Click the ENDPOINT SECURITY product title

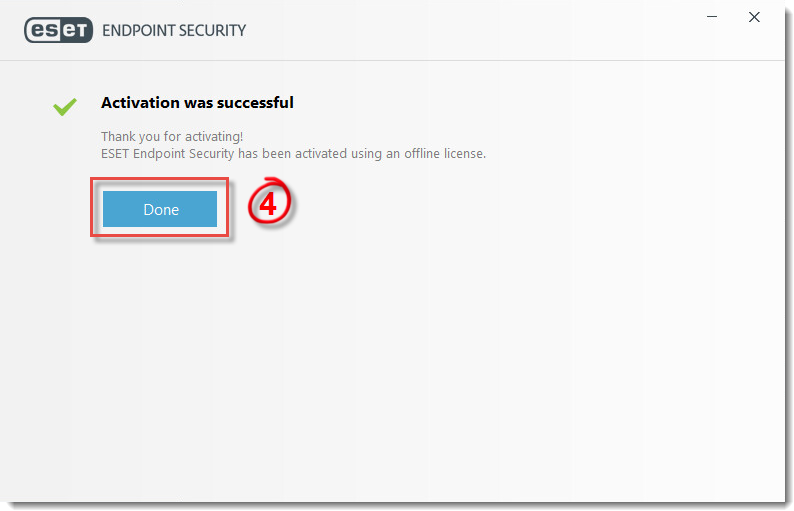point(174,30)
